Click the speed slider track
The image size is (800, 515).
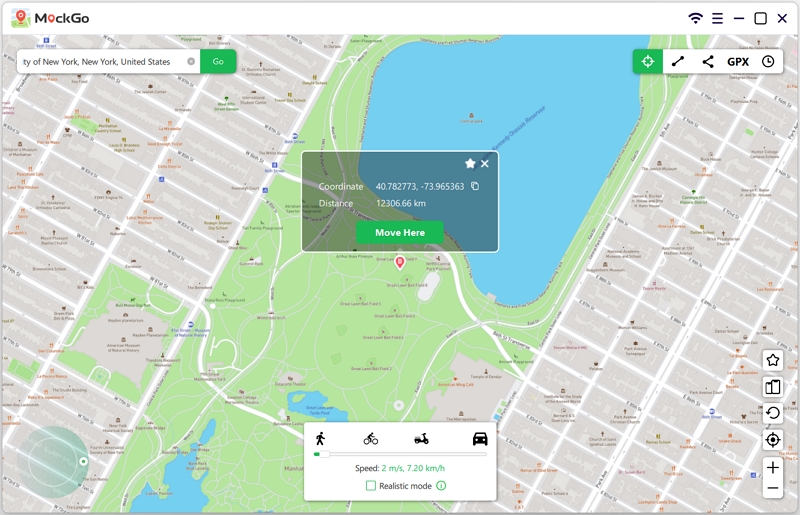pyautogui.click(x=401, y=454)
